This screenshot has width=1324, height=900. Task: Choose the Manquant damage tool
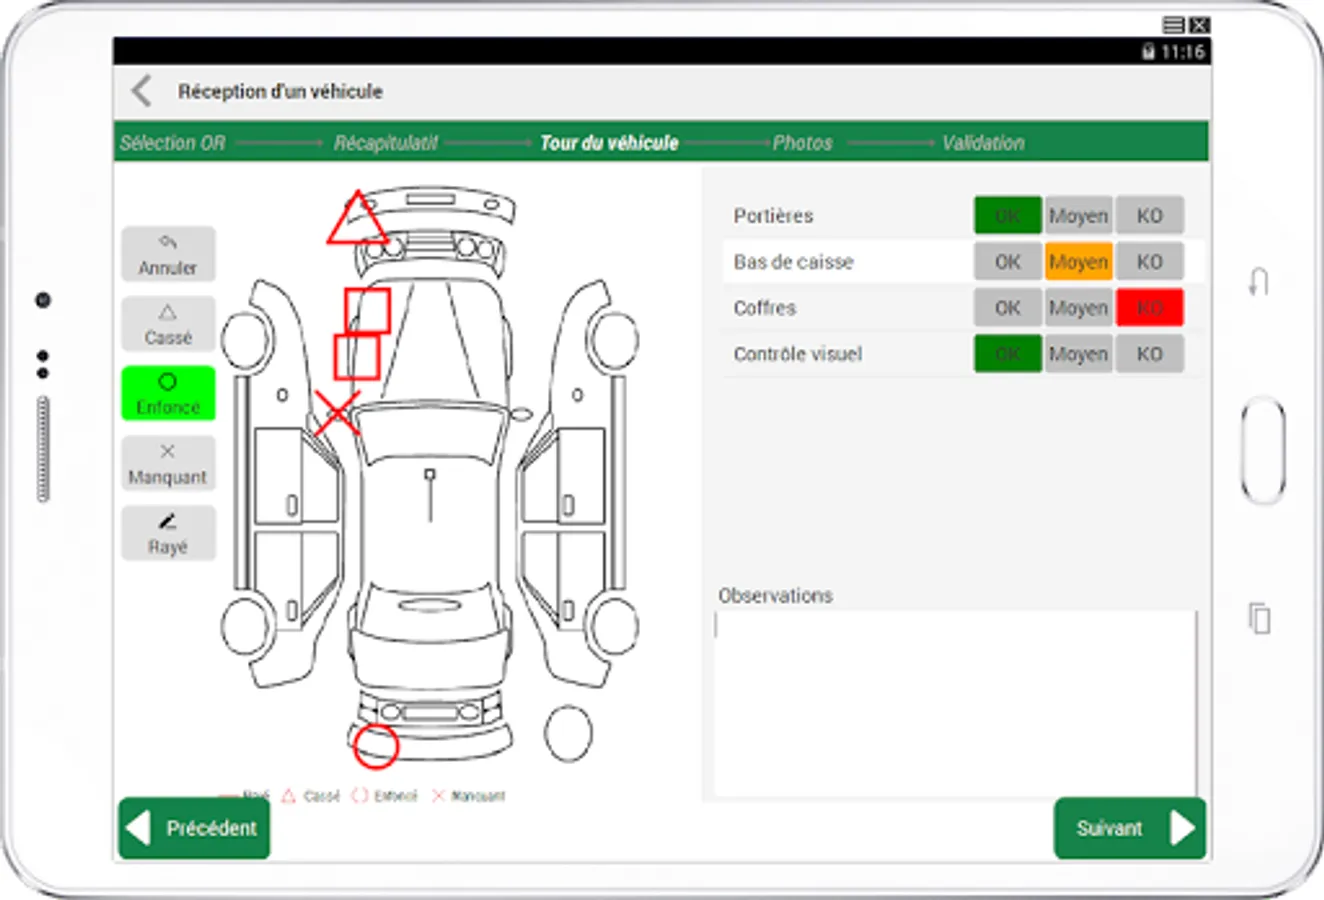pyautogui.click(x=167, y=463)
